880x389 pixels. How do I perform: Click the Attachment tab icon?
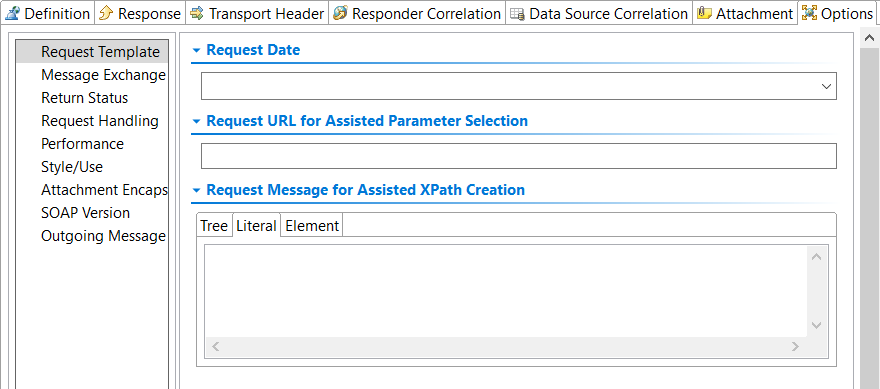click(x=704, y=13)
